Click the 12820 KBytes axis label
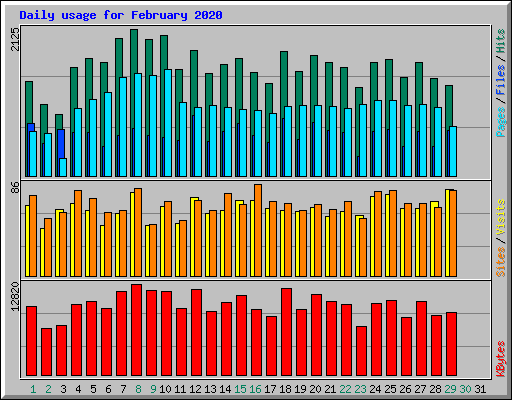Screen dimensions: 512x400 16,296
